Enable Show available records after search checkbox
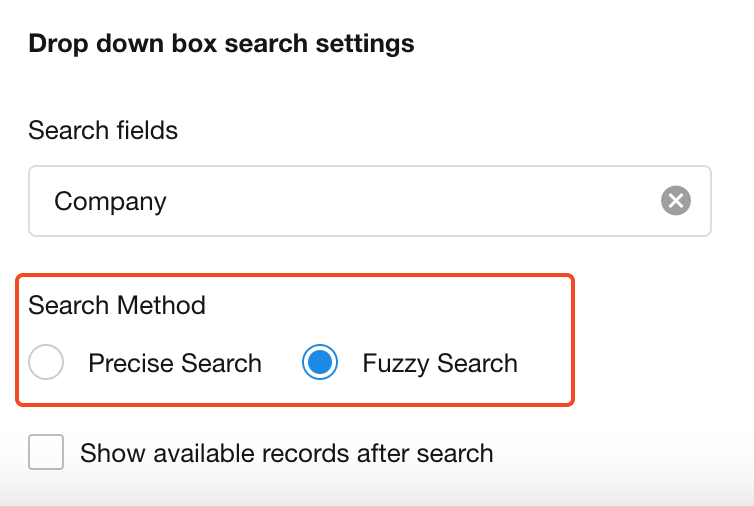The height and width of the screenshot is (506, 754). 46,452
